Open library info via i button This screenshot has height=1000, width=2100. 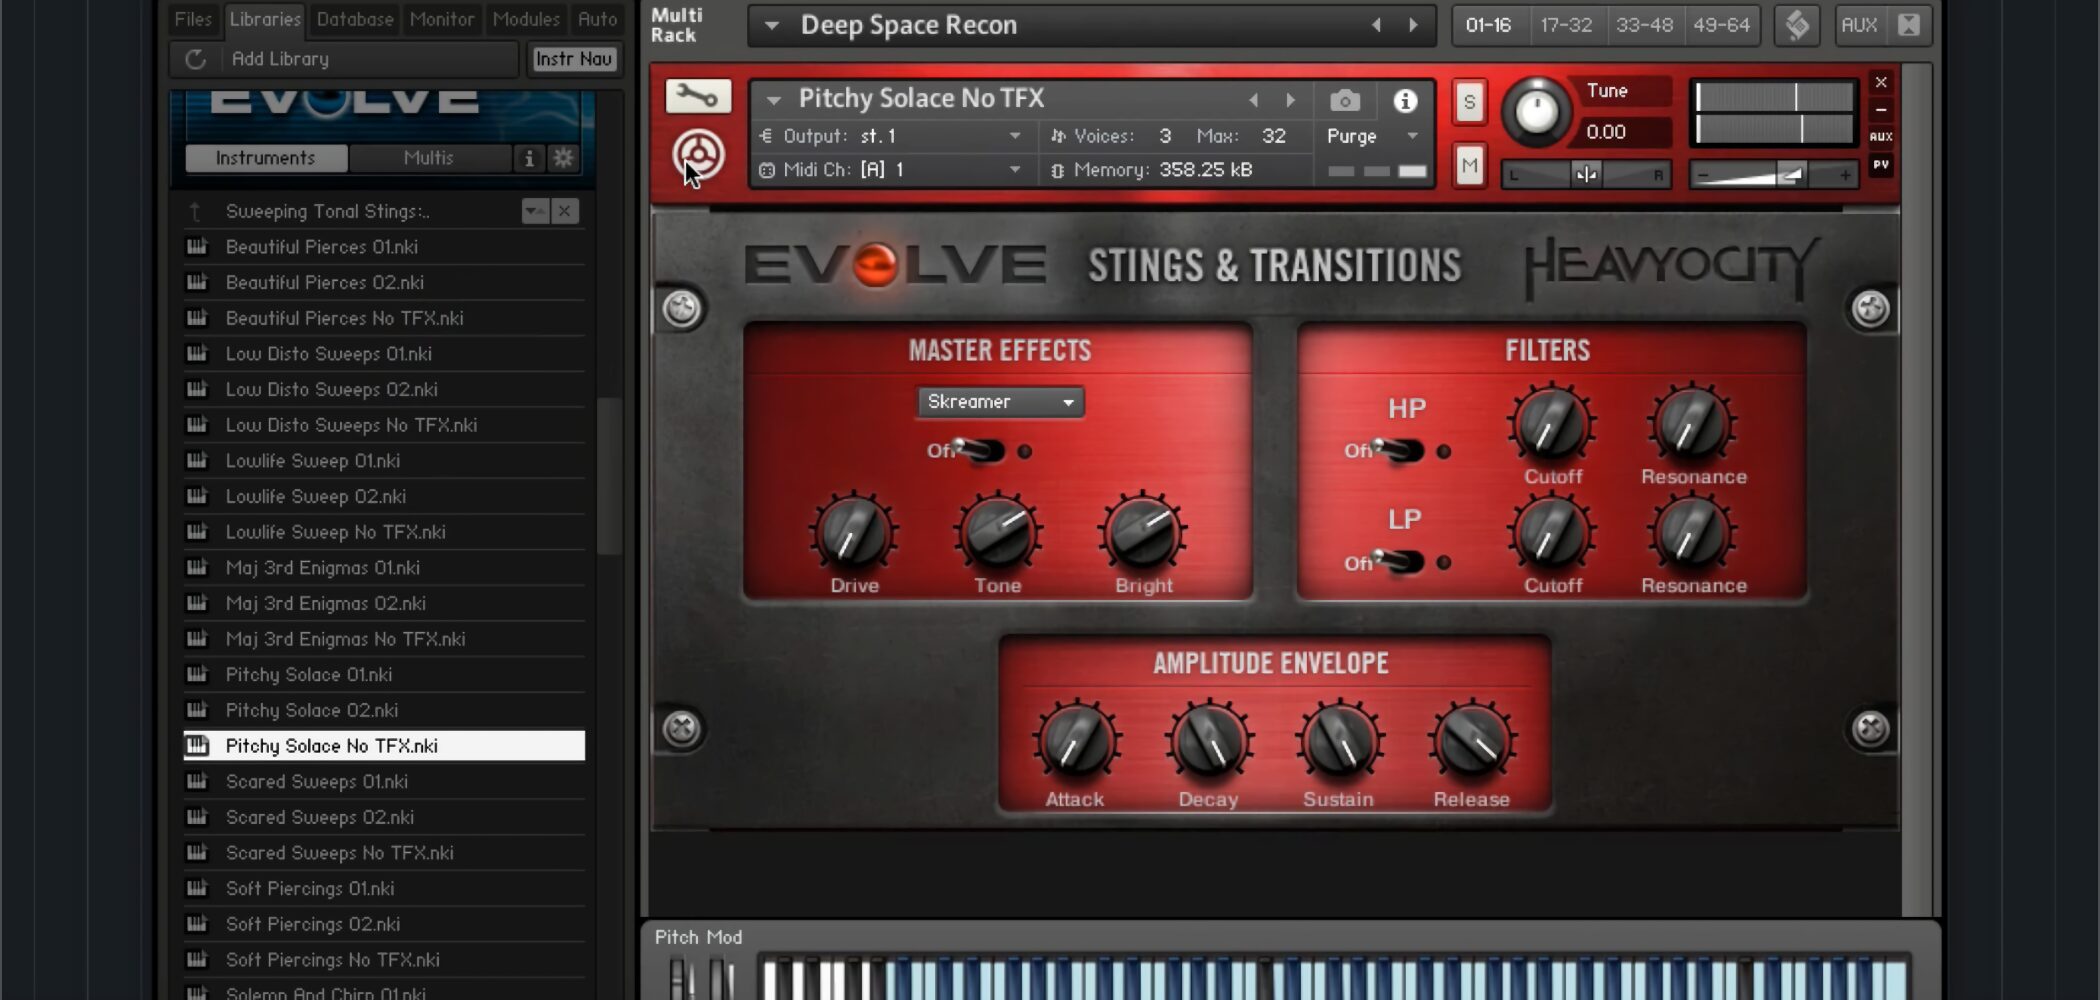point(529,158)
